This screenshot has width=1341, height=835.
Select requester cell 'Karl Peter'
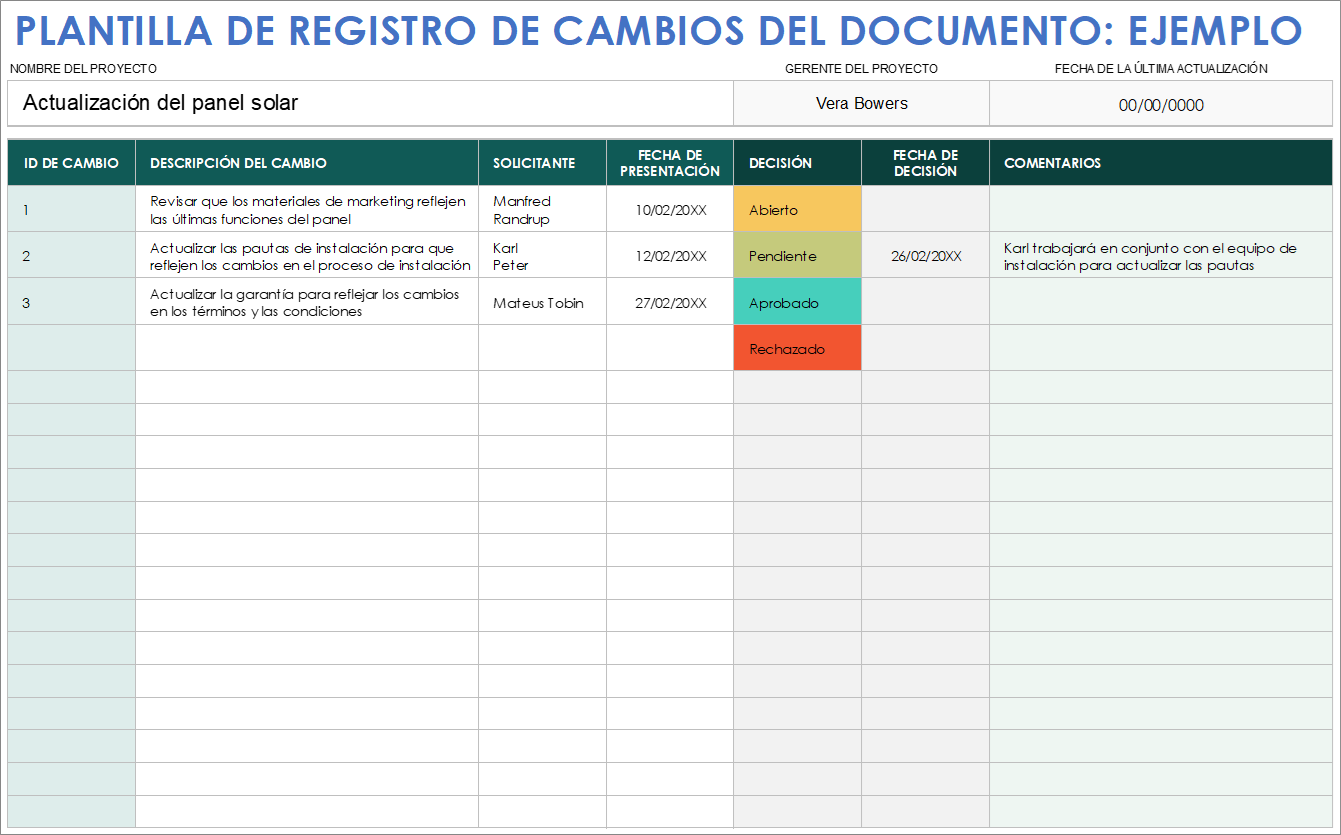pos(542,256)
